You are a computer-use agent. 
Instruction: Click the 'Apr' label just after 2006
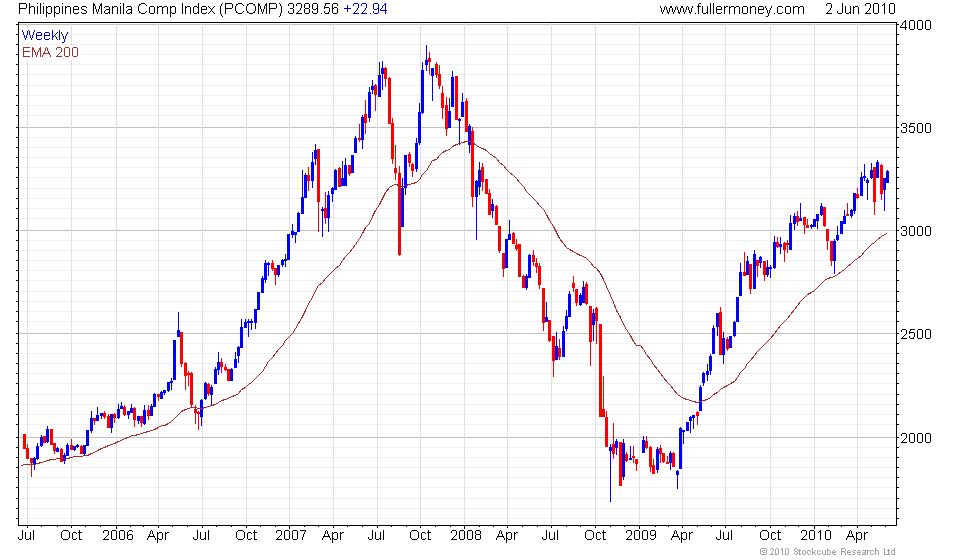pyautogui.click(x=158, y=536)
